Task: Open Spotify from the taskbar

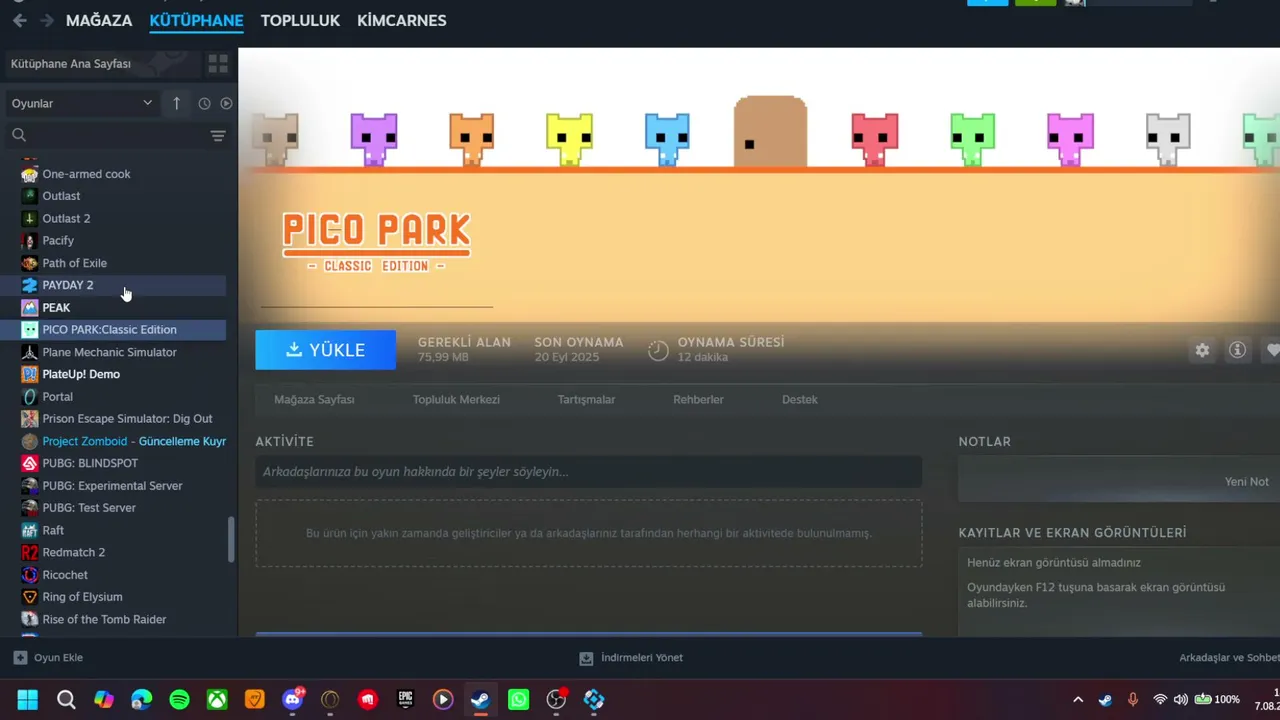Action: click(x=180, y=700)
